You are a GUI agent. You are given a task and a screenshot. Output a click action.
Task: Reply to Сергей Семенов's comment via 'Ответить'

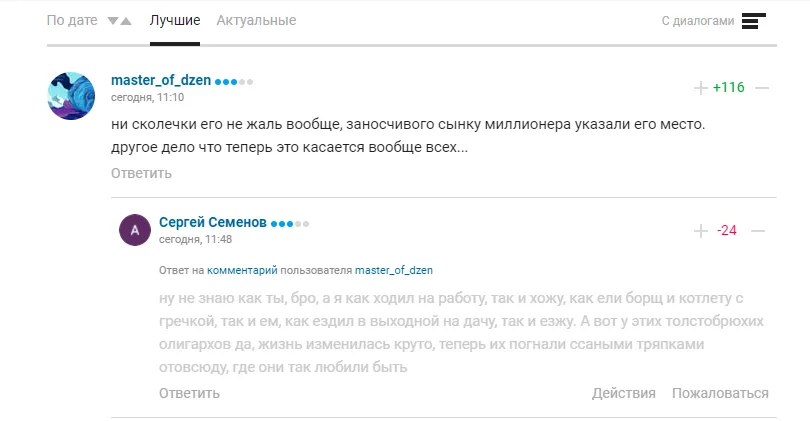coord(189,393)
